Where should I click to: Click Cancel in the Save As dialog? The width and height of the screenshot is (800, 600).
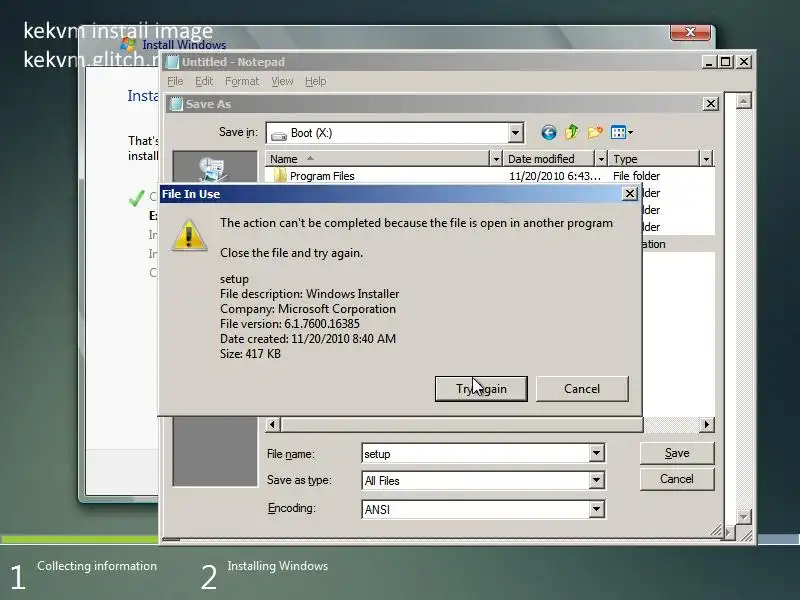pyautogui.click(x=677, y=479)
